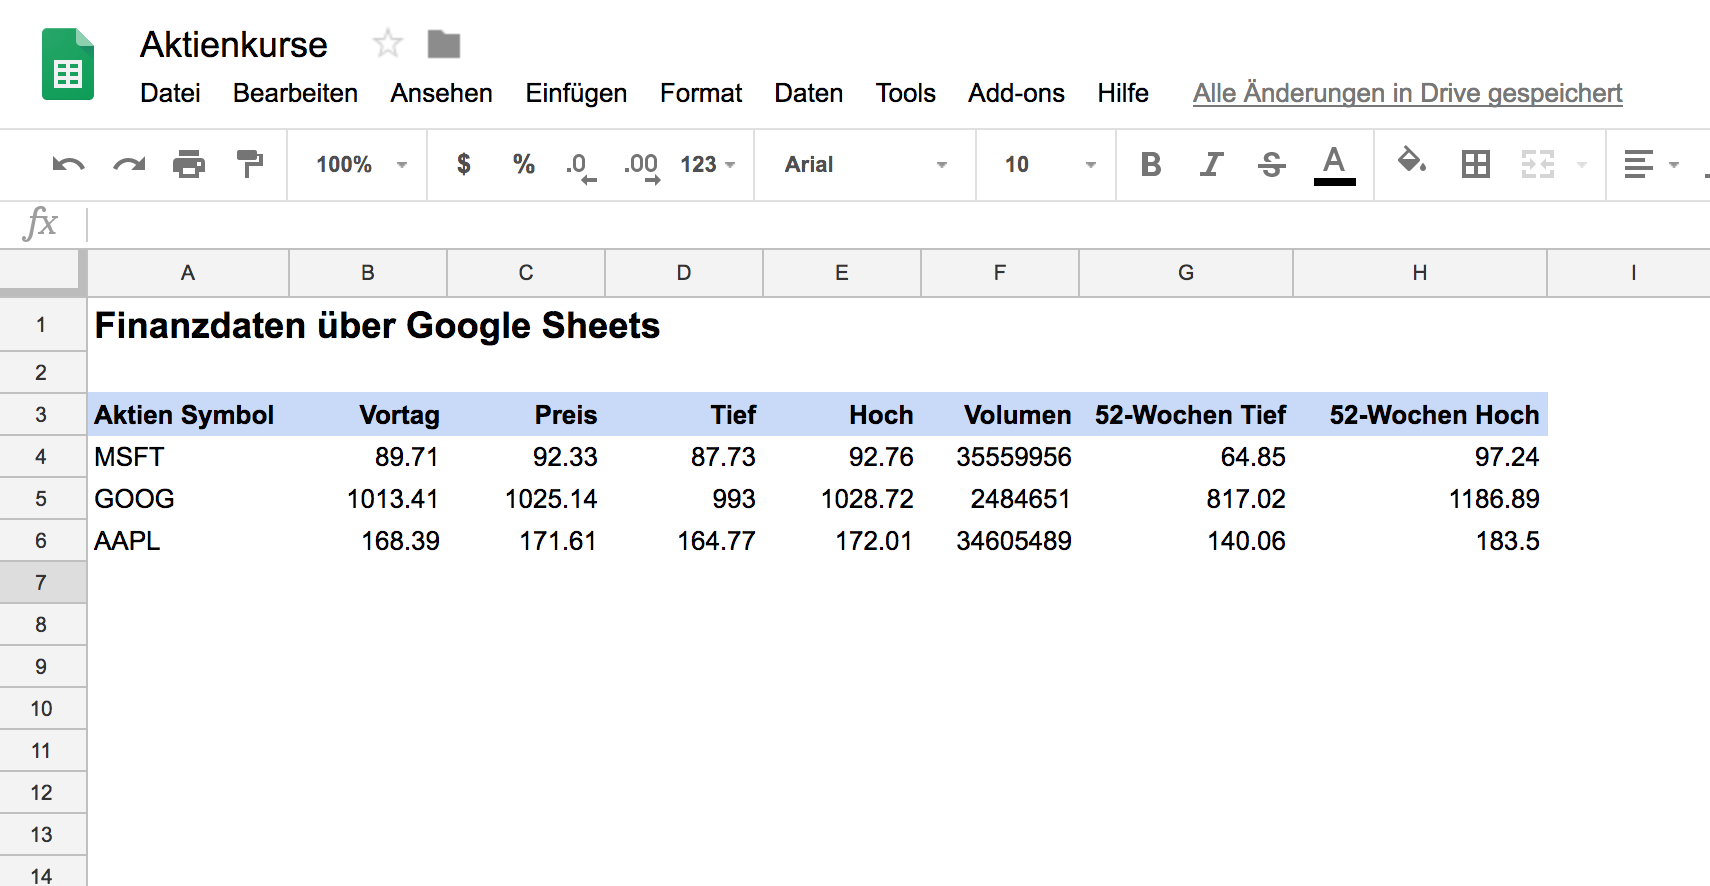Click the 'Volumen' header cell
1710x886 pixels.
coord(1000,414)
